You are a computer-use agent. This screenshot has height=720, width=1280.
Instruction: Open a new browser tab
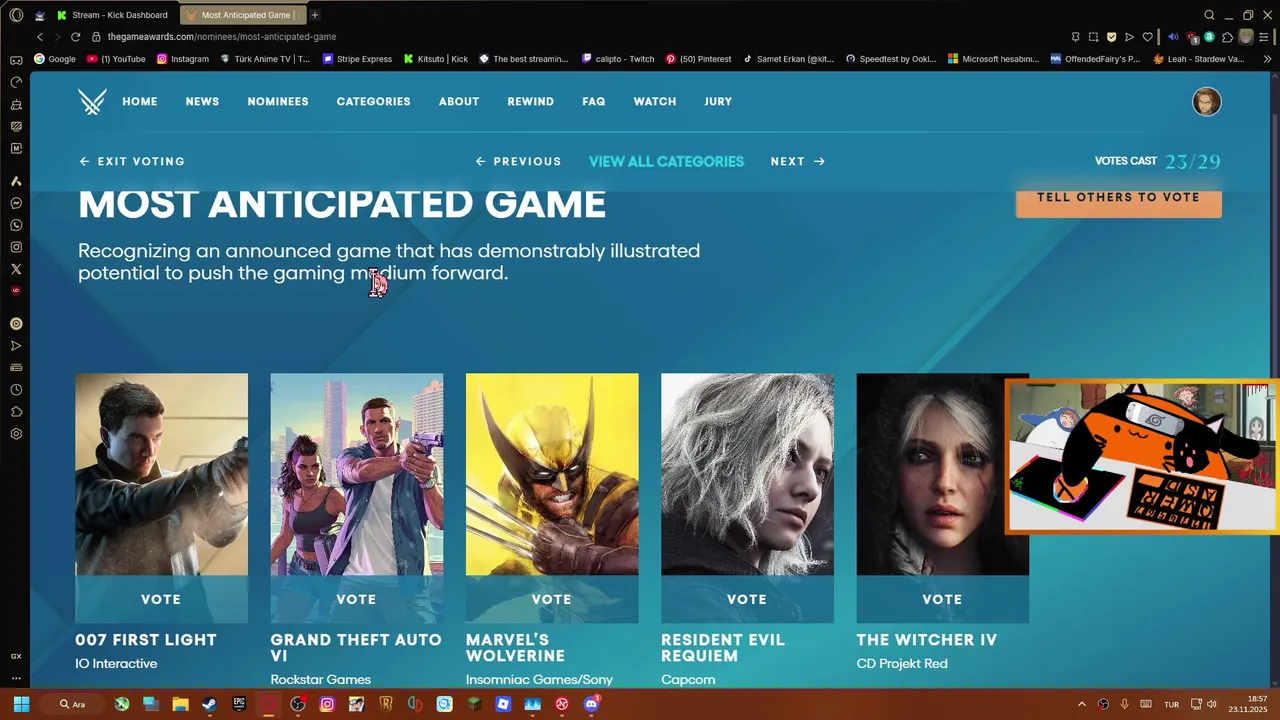pos(314,15)
